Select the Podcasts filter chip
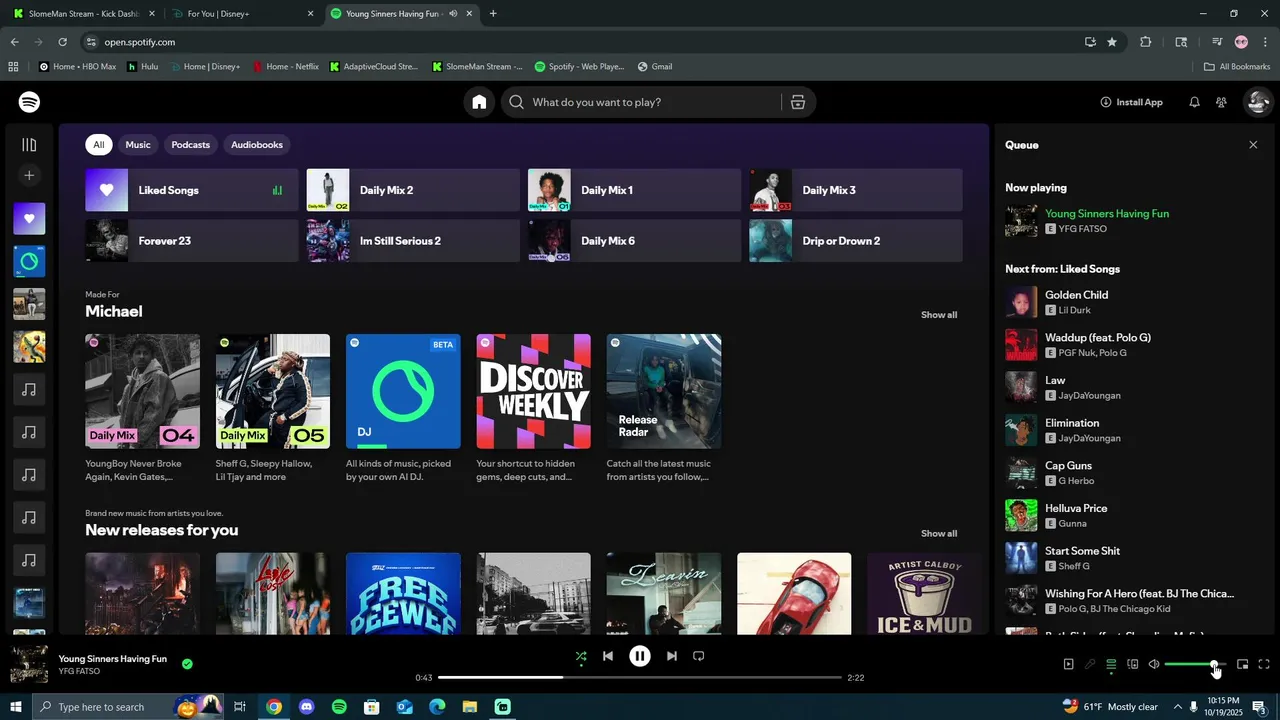Screen dimensions: 1280x720 [190, 145]
